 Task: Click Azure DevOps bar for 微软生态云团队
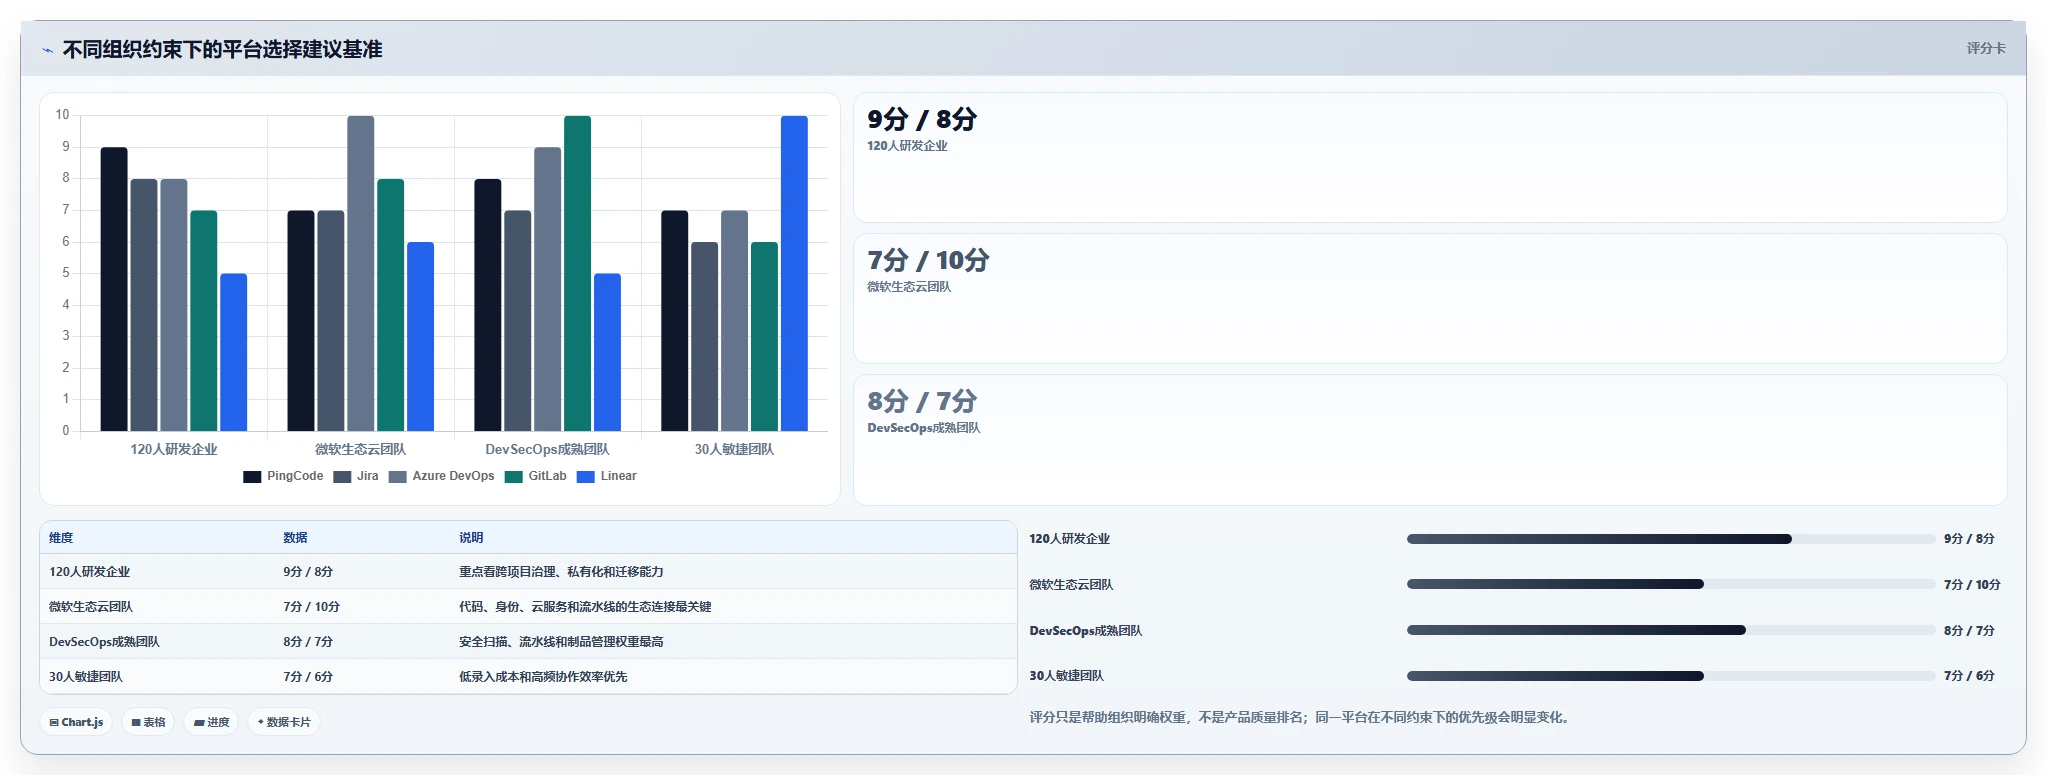click(x=361, y=273)
